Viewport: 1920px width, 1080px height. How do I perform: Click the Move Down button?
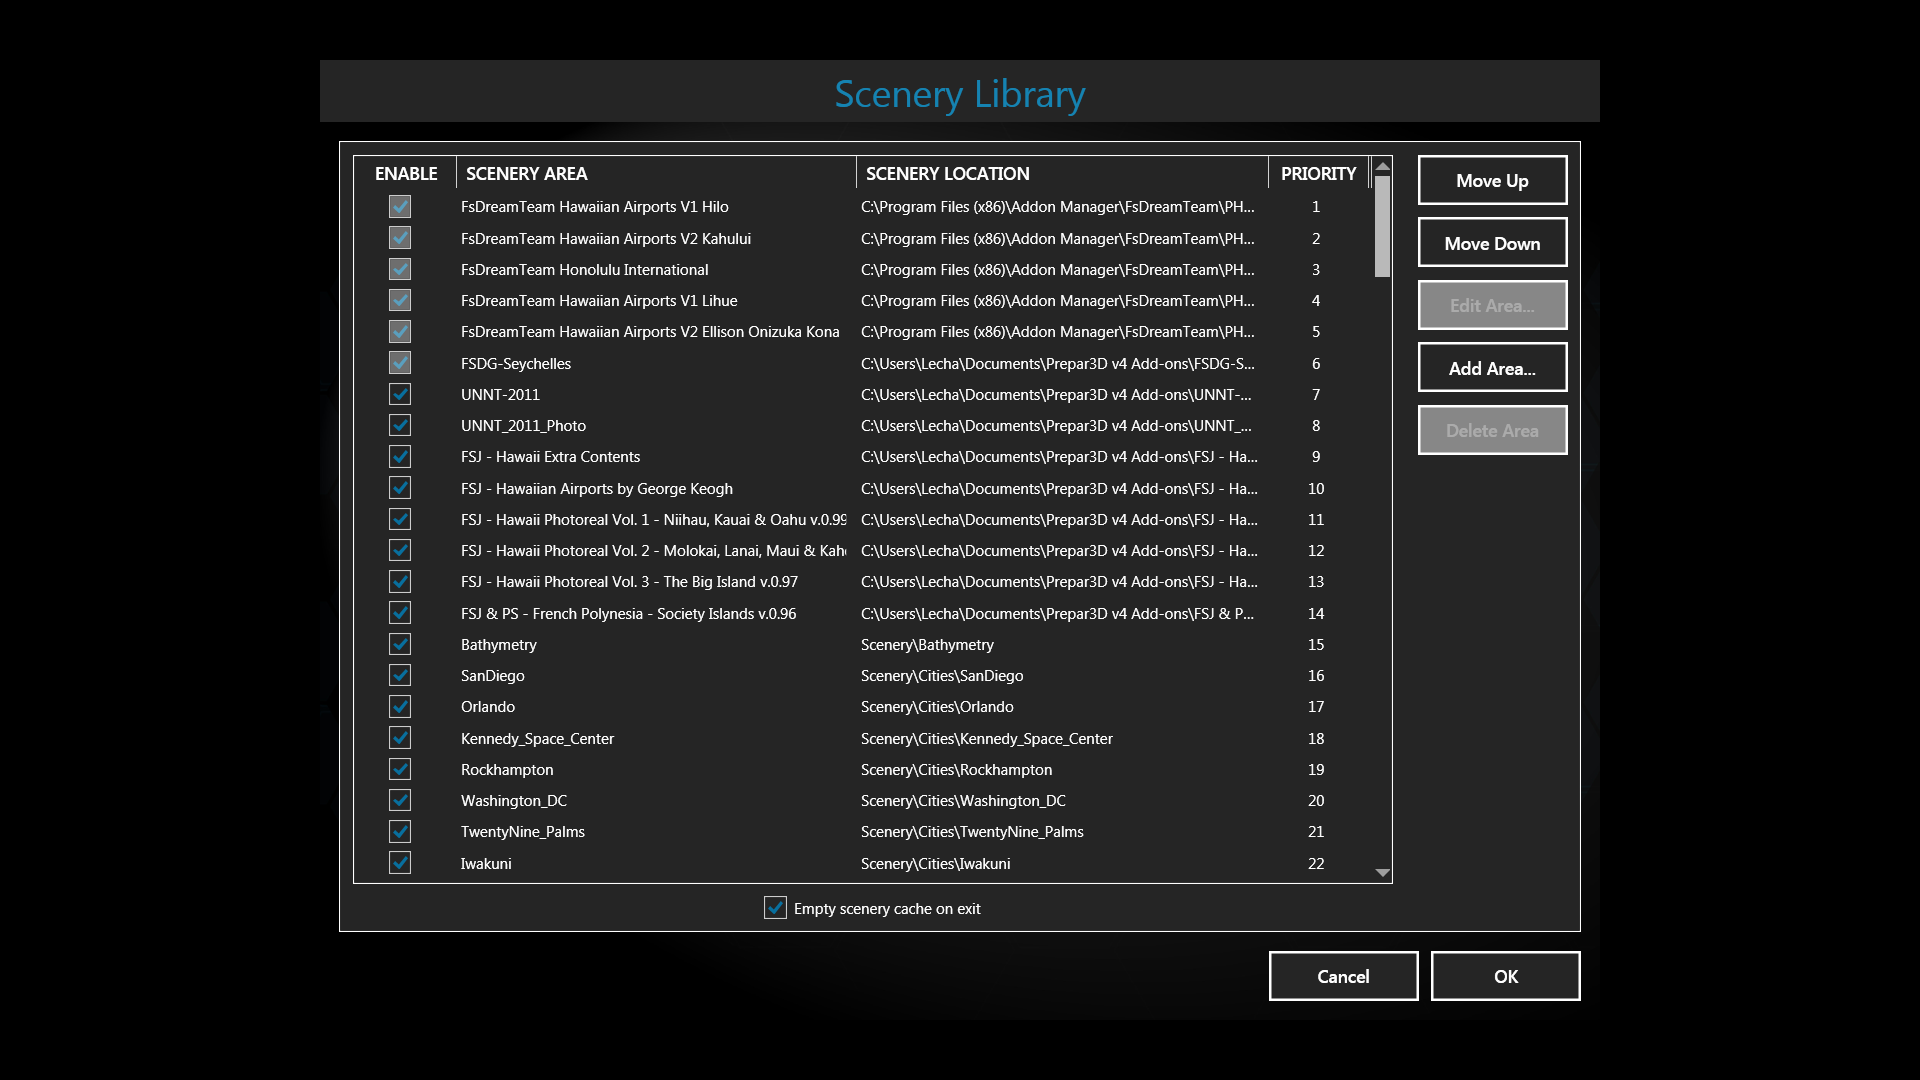pyautogui.click(x=1492, y=243)
